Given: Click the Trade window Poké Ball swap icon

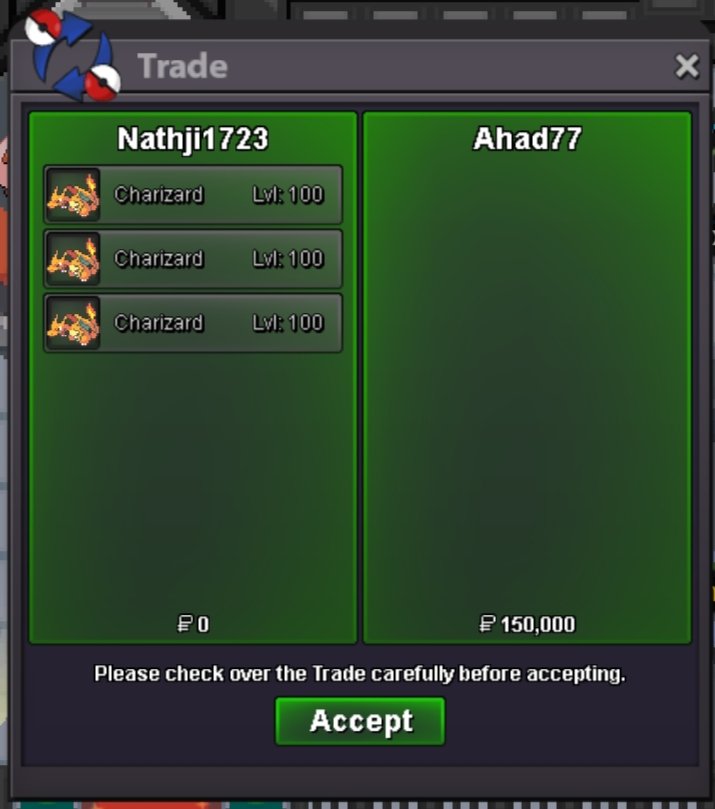Looking at the screenshot, I should coord(72,55).
